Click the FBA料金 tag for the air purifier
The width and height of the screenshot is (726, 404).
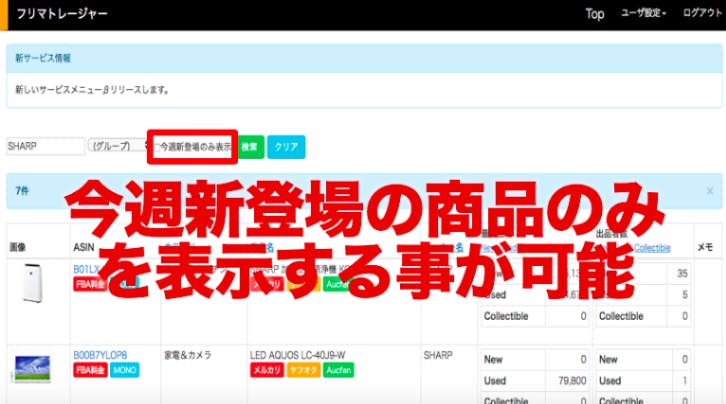(89, 283)
